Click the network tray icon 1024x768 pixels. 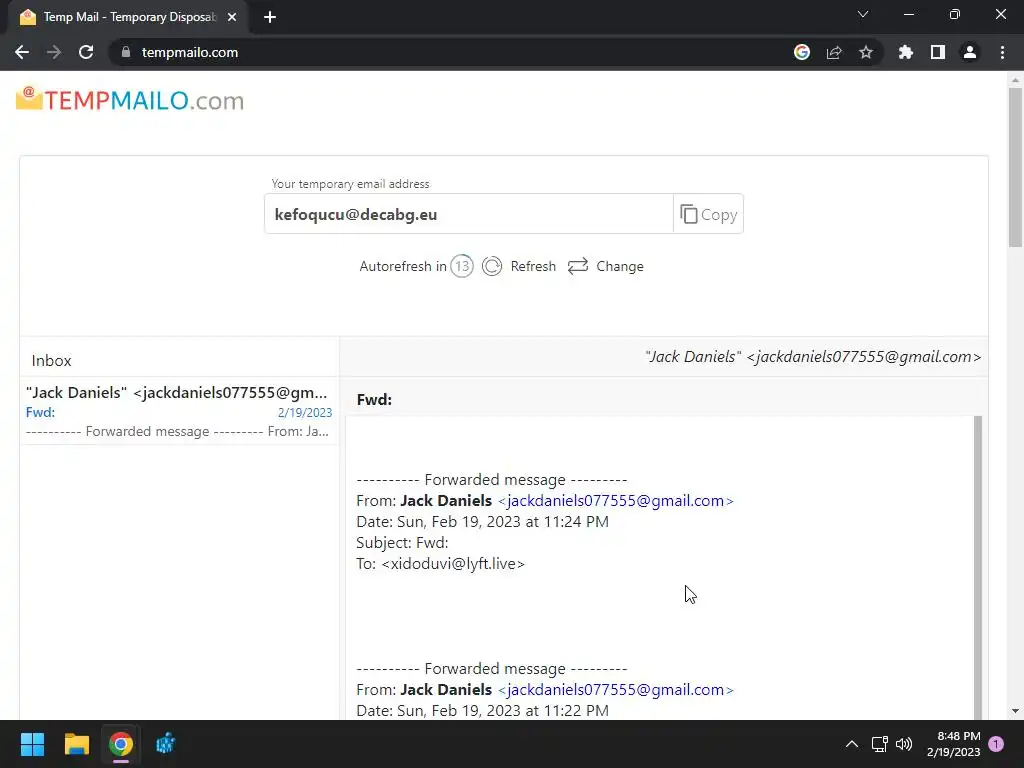click(x=879, y=744)
